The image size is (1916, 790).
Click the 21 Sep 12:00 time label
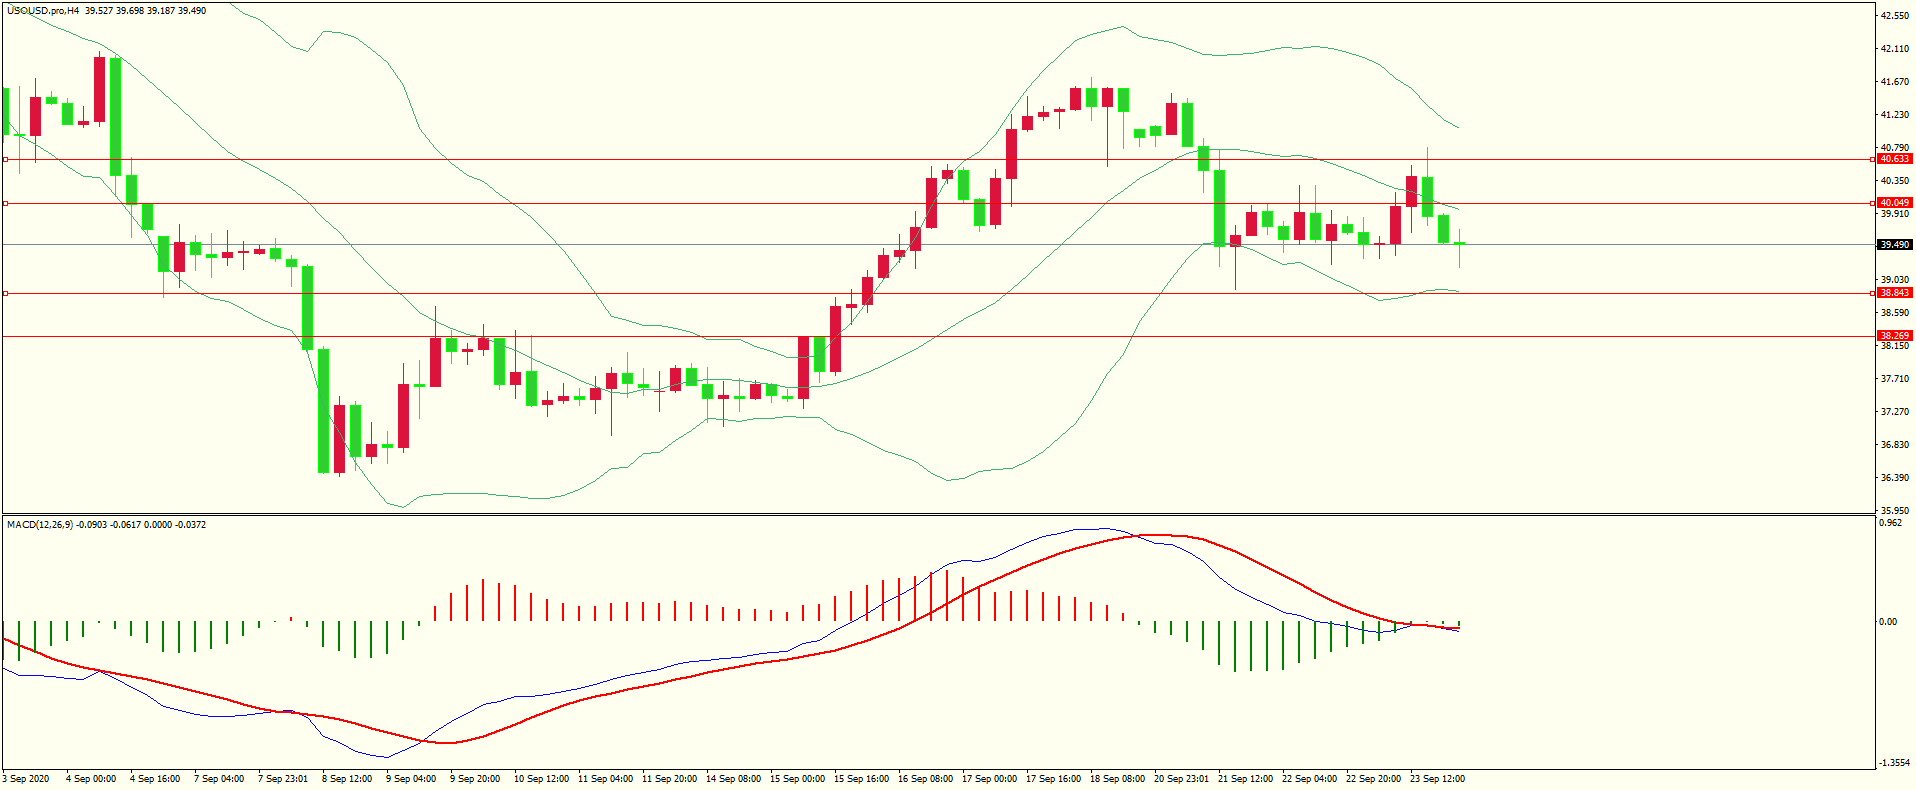[x=1245, y=779]
